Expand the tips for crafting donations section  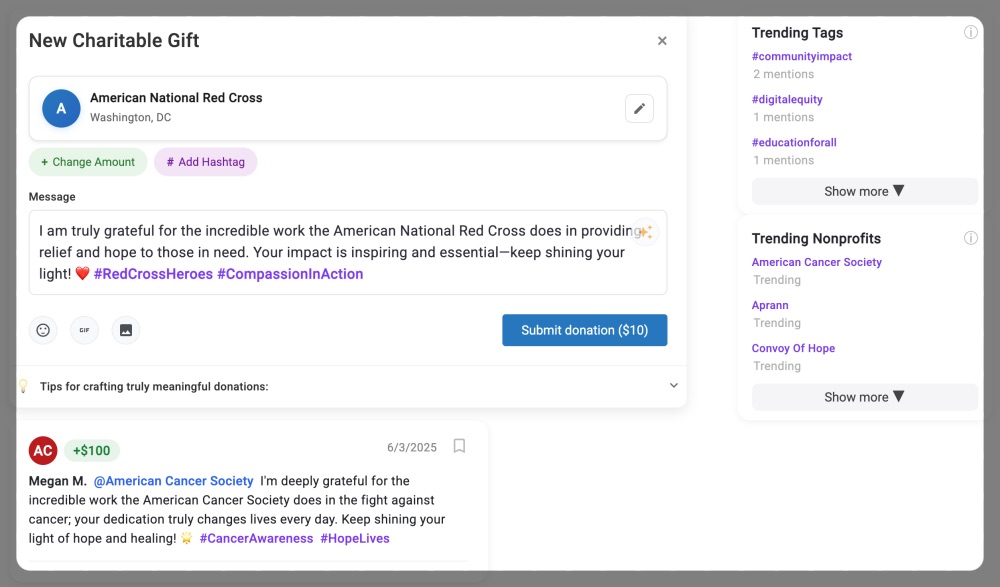point(673,386)
